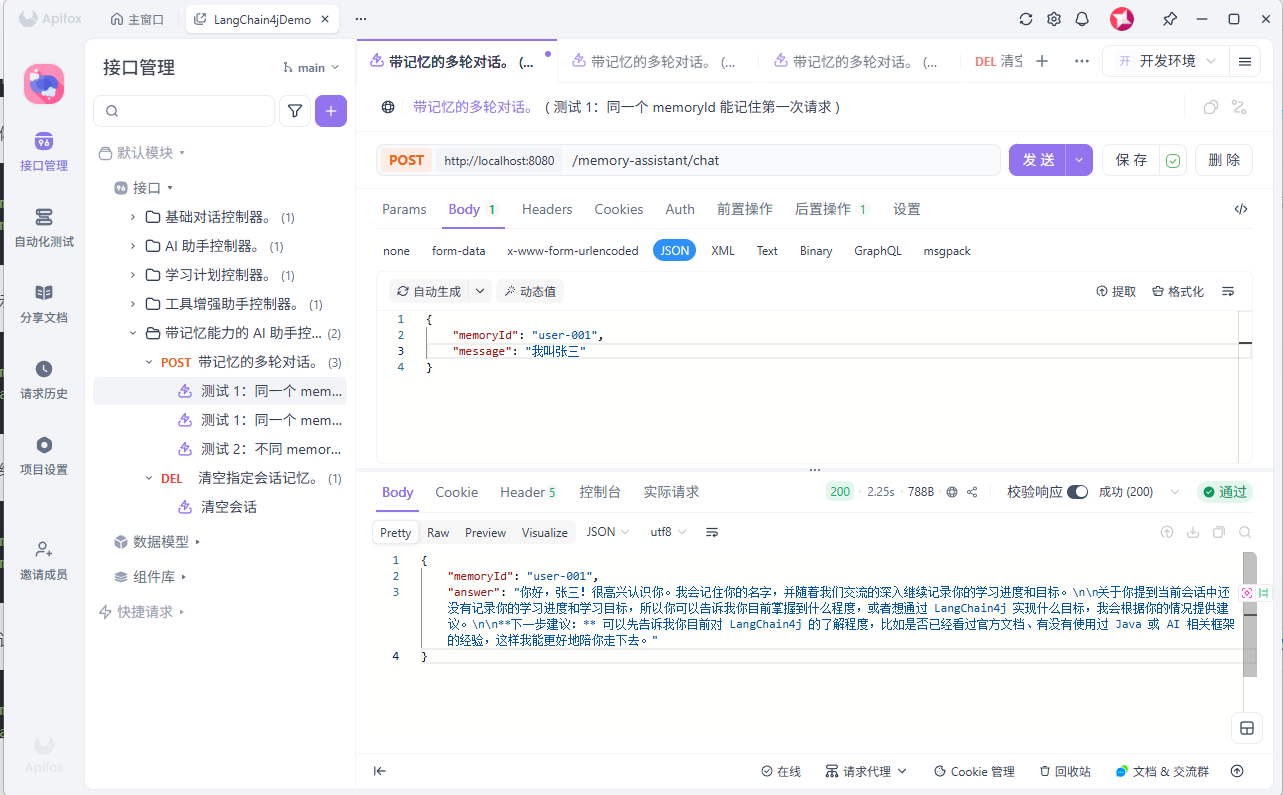The height and width of the screenshot is (795, 1283).
Task: Click the refresh icon in title bar
Action: (x=1026, y=19)
